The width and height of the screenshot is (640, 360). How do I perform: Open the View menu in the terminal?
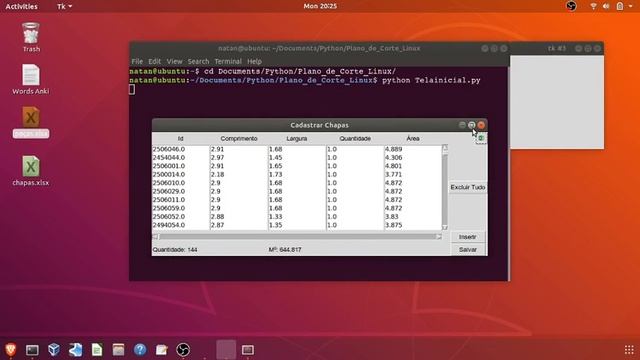174,62
